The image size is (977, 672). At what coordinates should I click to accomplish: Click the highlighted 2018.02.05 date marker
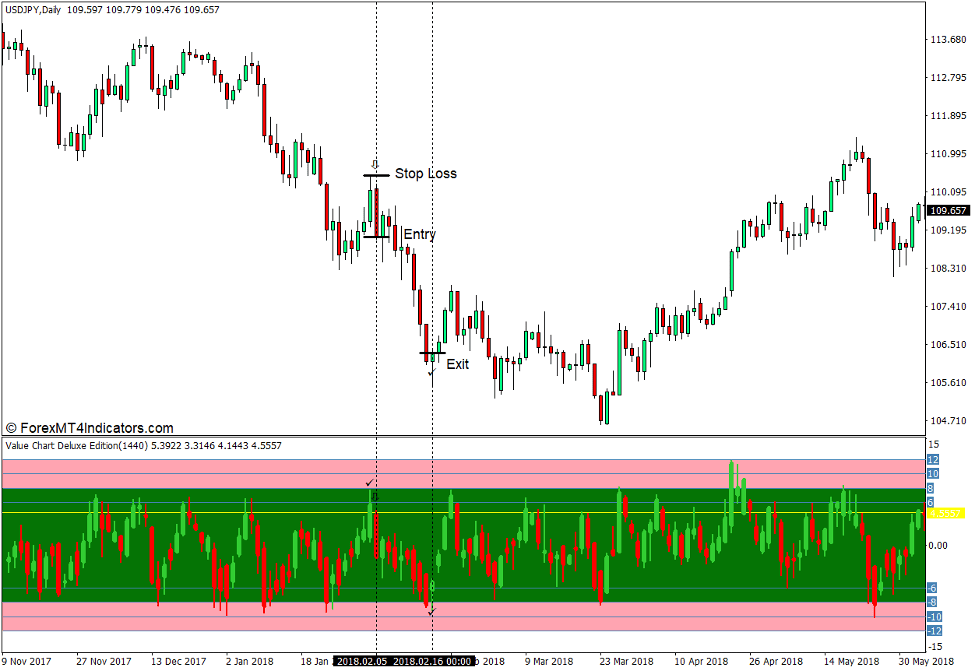(363, 661)
